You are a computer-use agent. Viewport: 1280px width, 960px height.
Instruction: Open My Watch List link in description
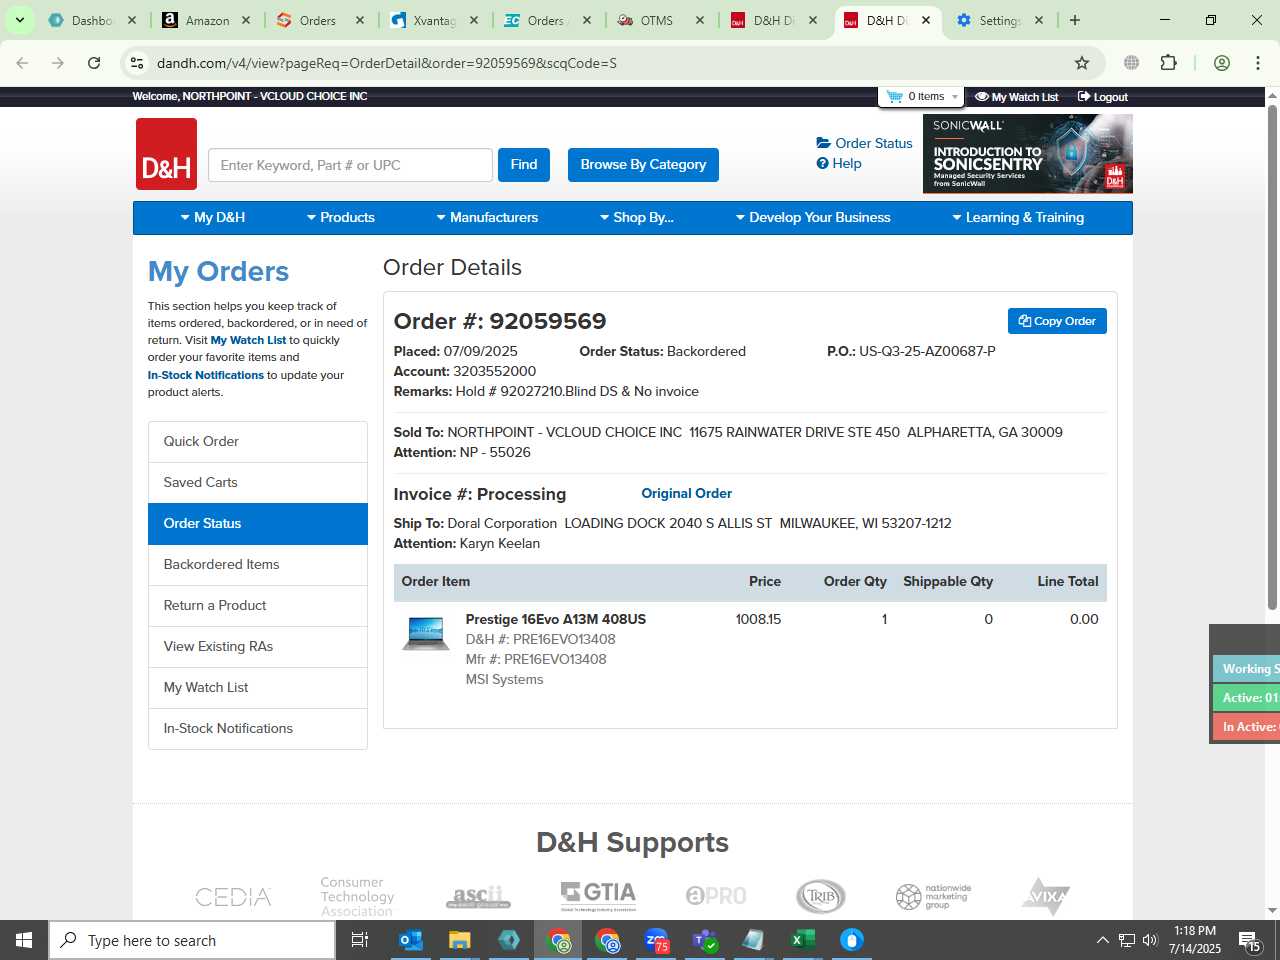[x=248, y=340]
